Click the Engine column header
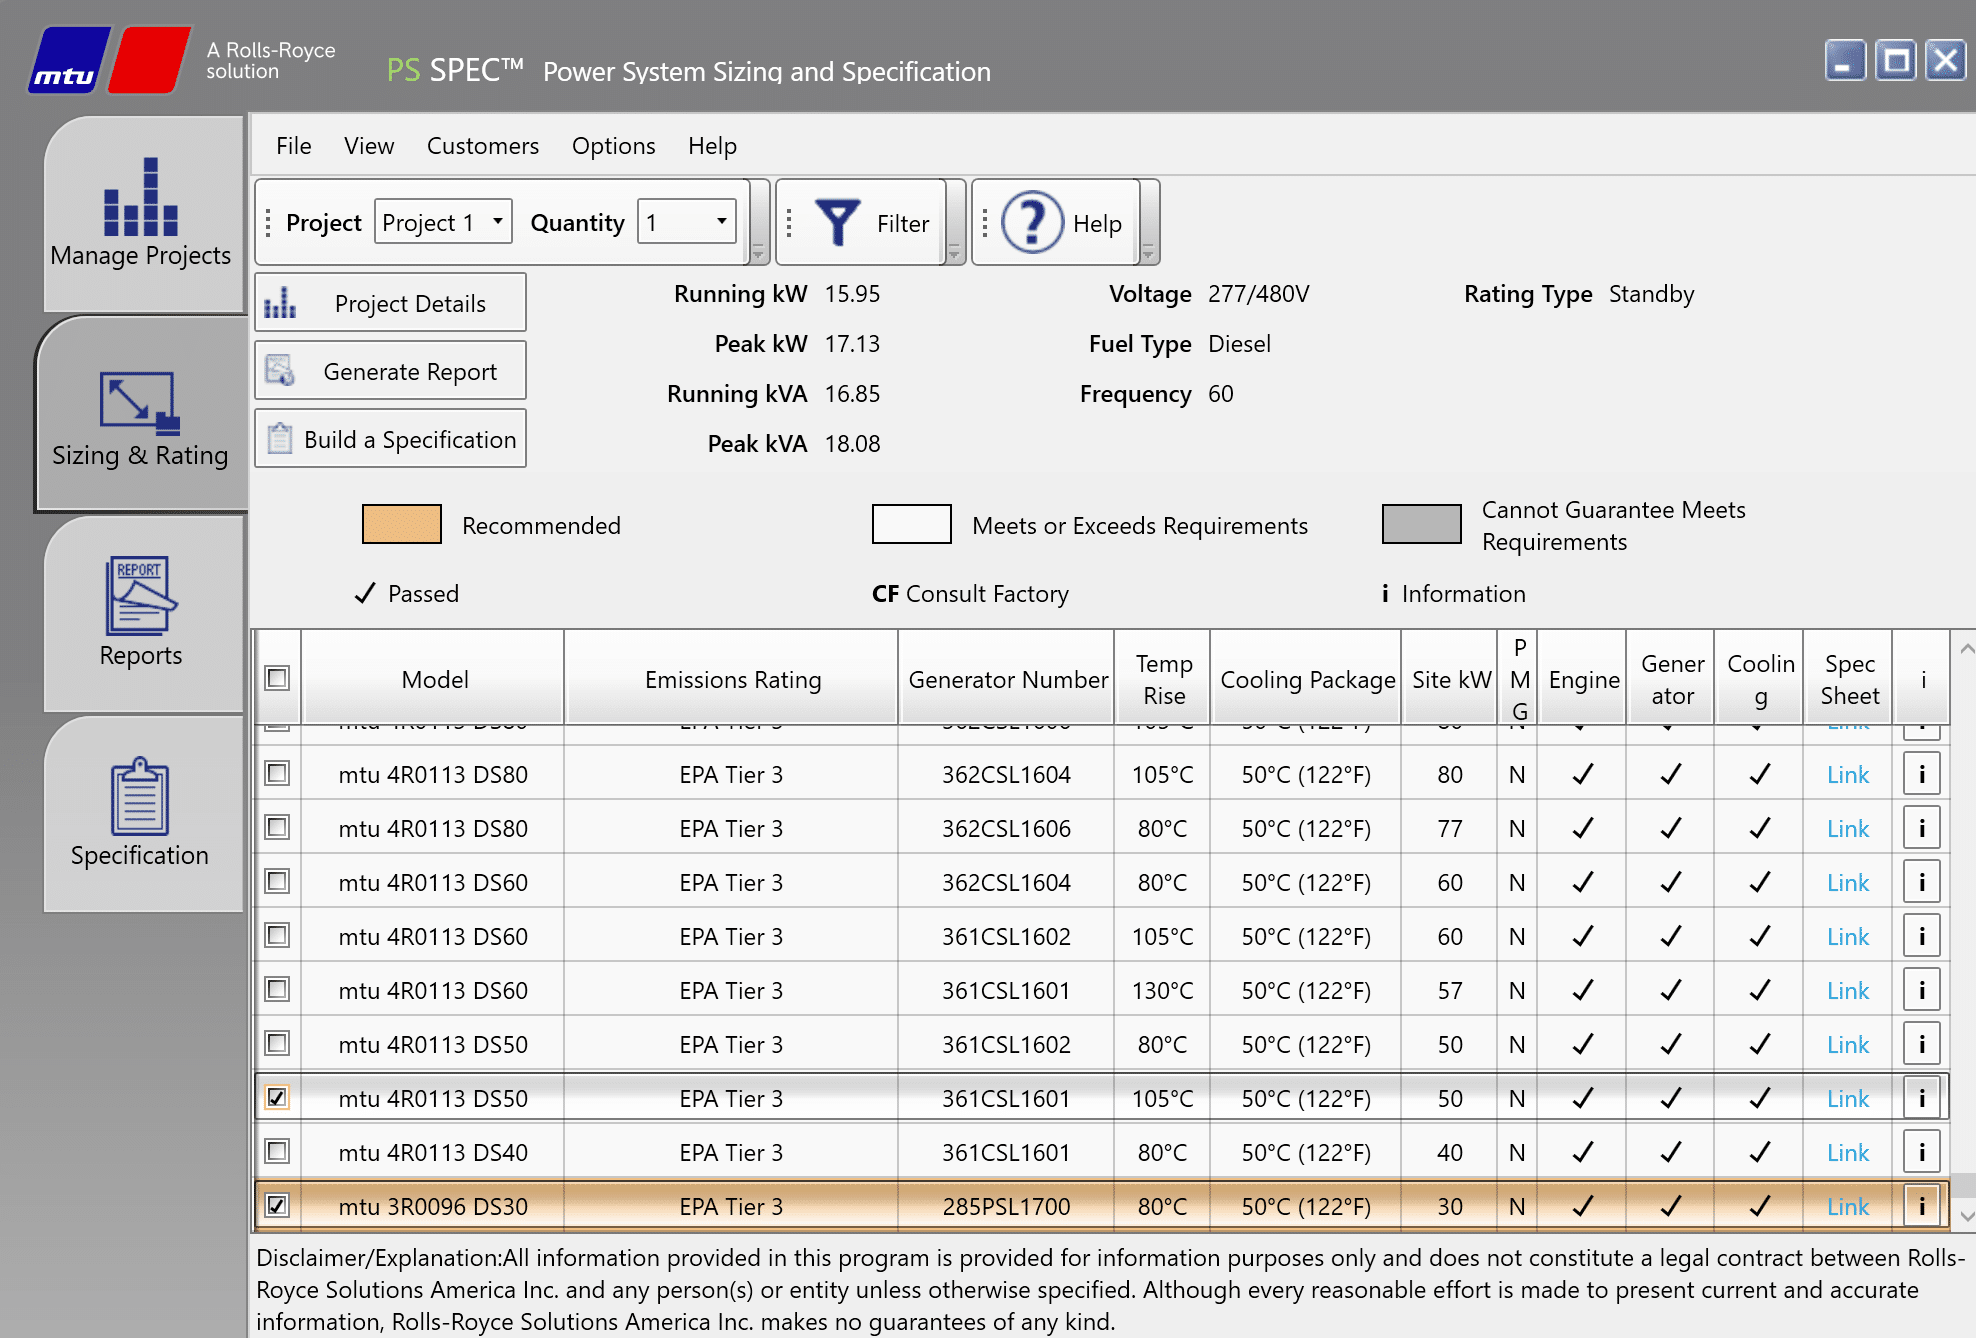 [1584, 679]
